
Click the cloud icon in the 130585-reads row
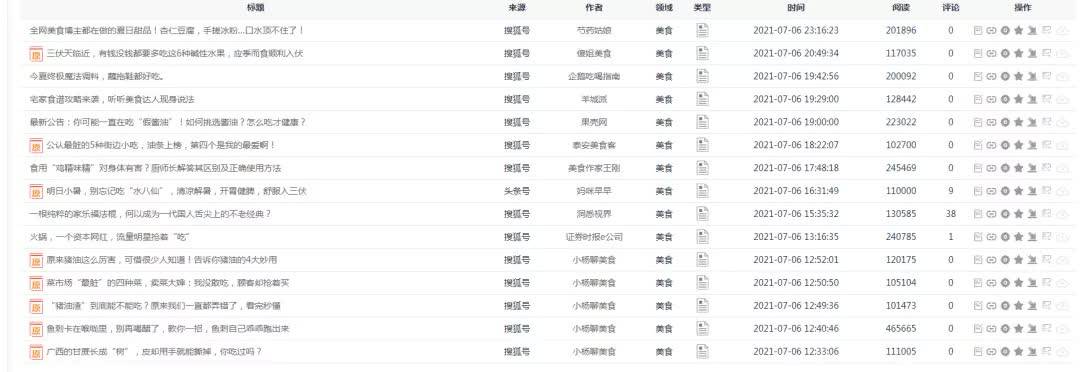1062,214
